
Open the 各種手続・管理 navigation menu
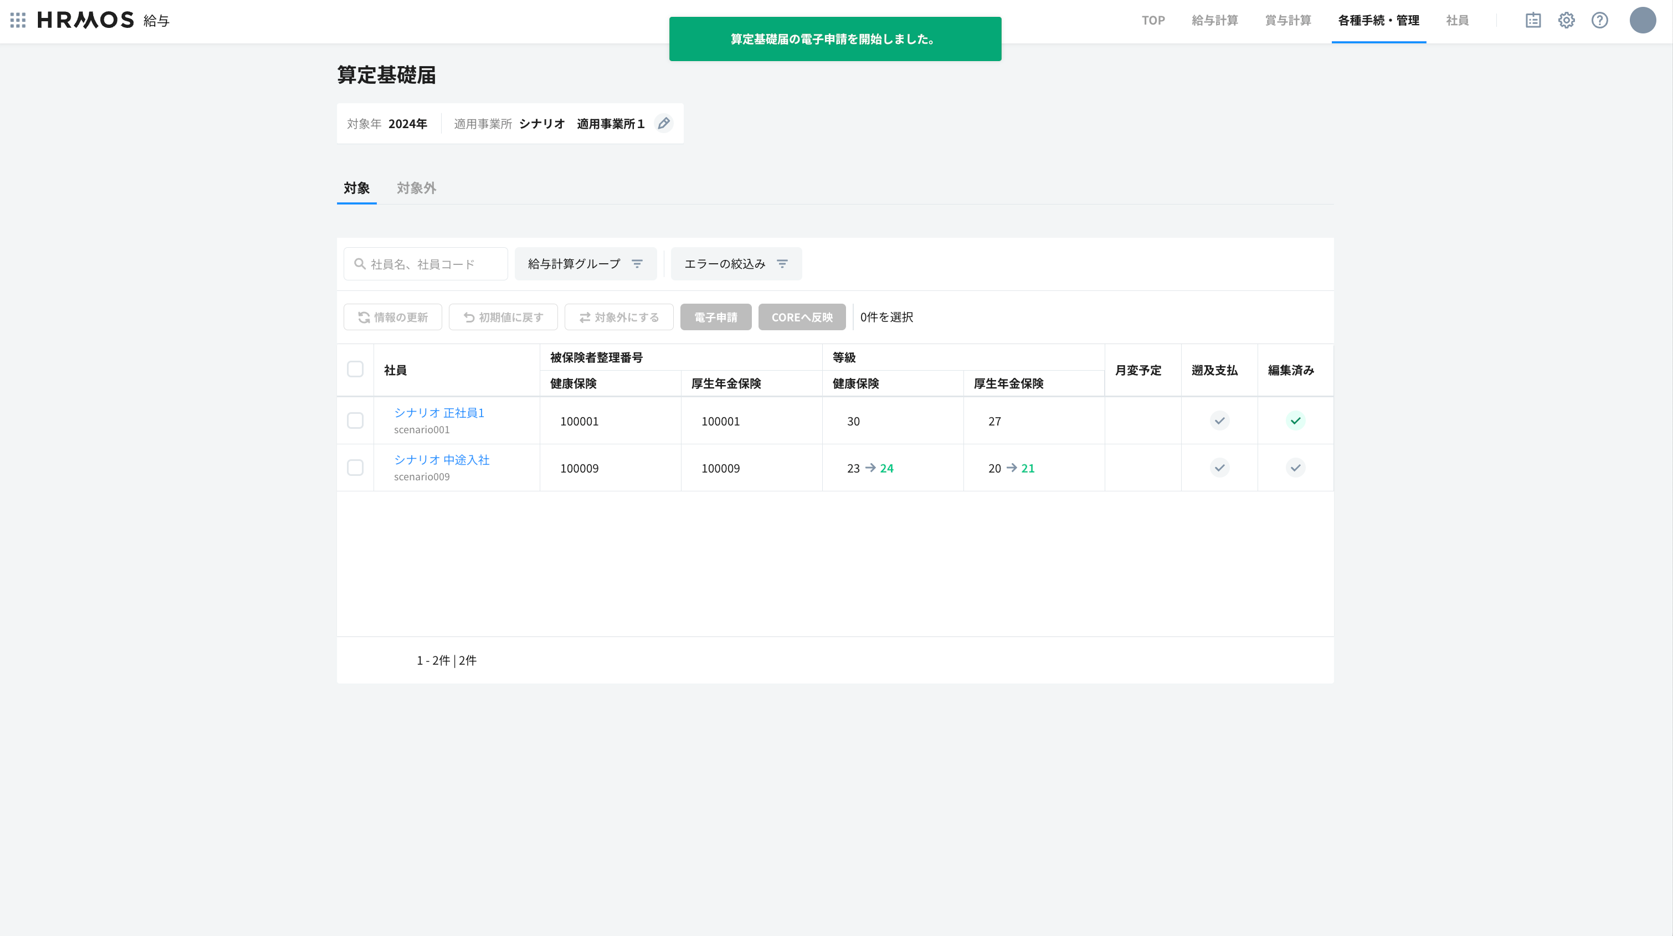1378,20
